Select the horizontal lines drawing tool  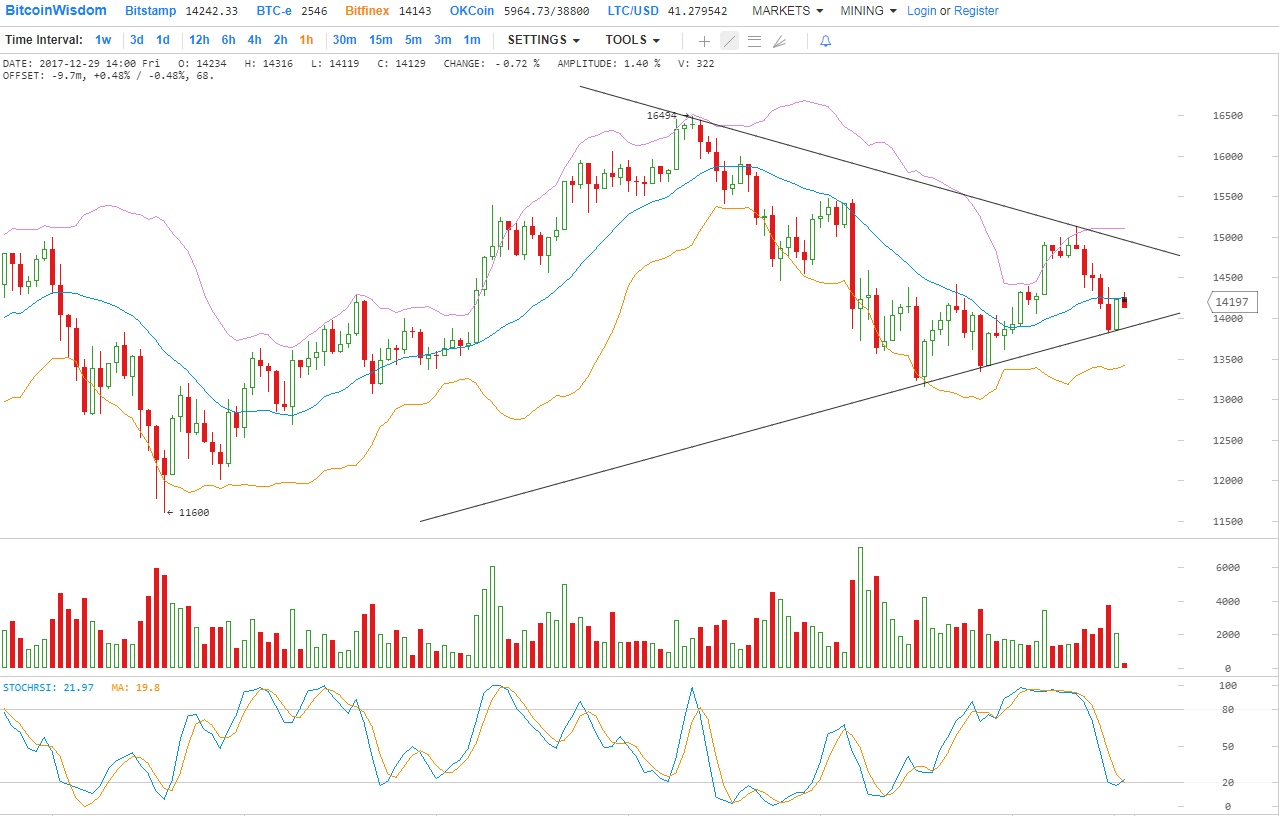[754, 41]
